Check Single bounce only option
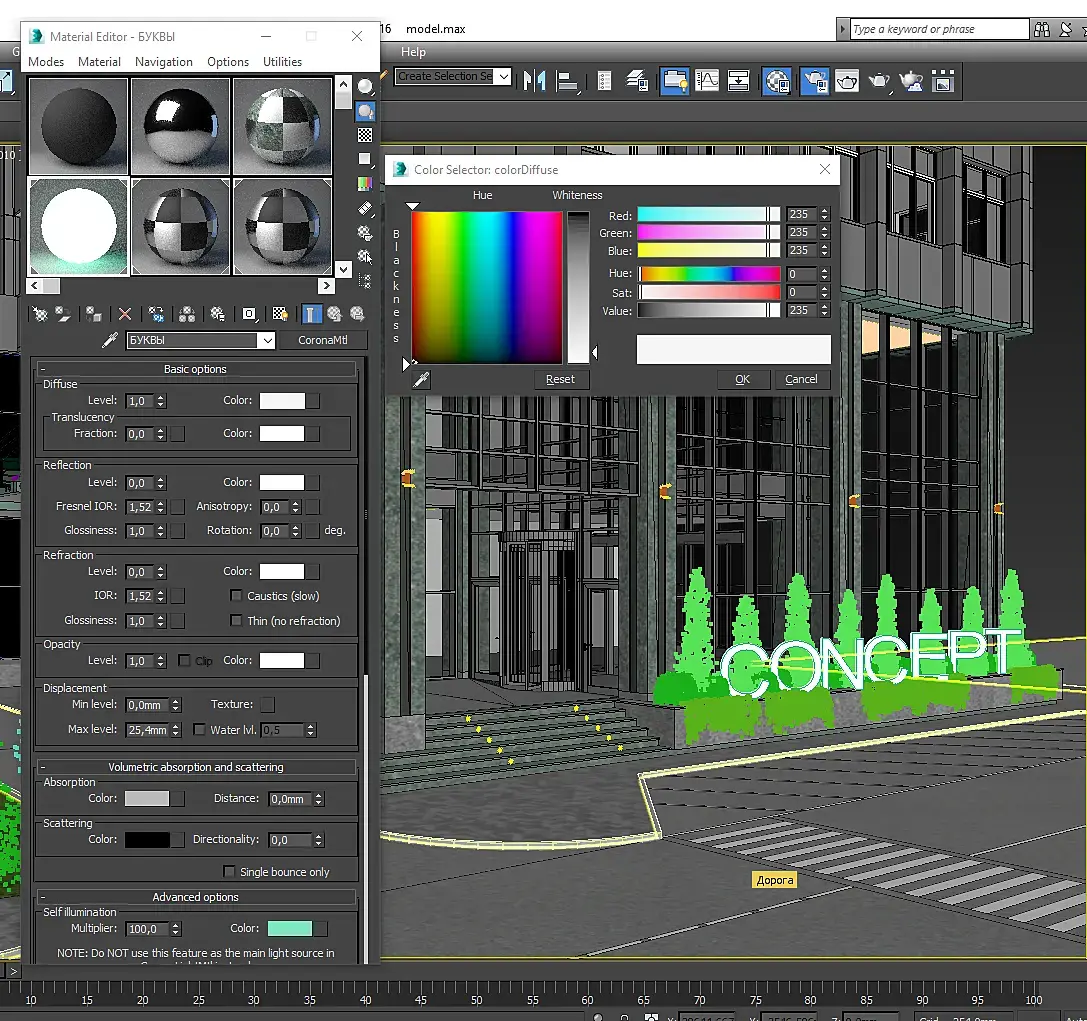 pos(229,872)
